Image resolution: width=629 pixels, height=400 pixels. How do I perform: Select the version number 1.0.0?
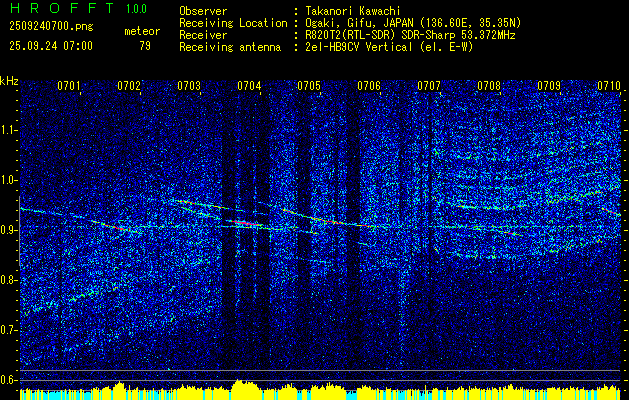click(136, 9)
